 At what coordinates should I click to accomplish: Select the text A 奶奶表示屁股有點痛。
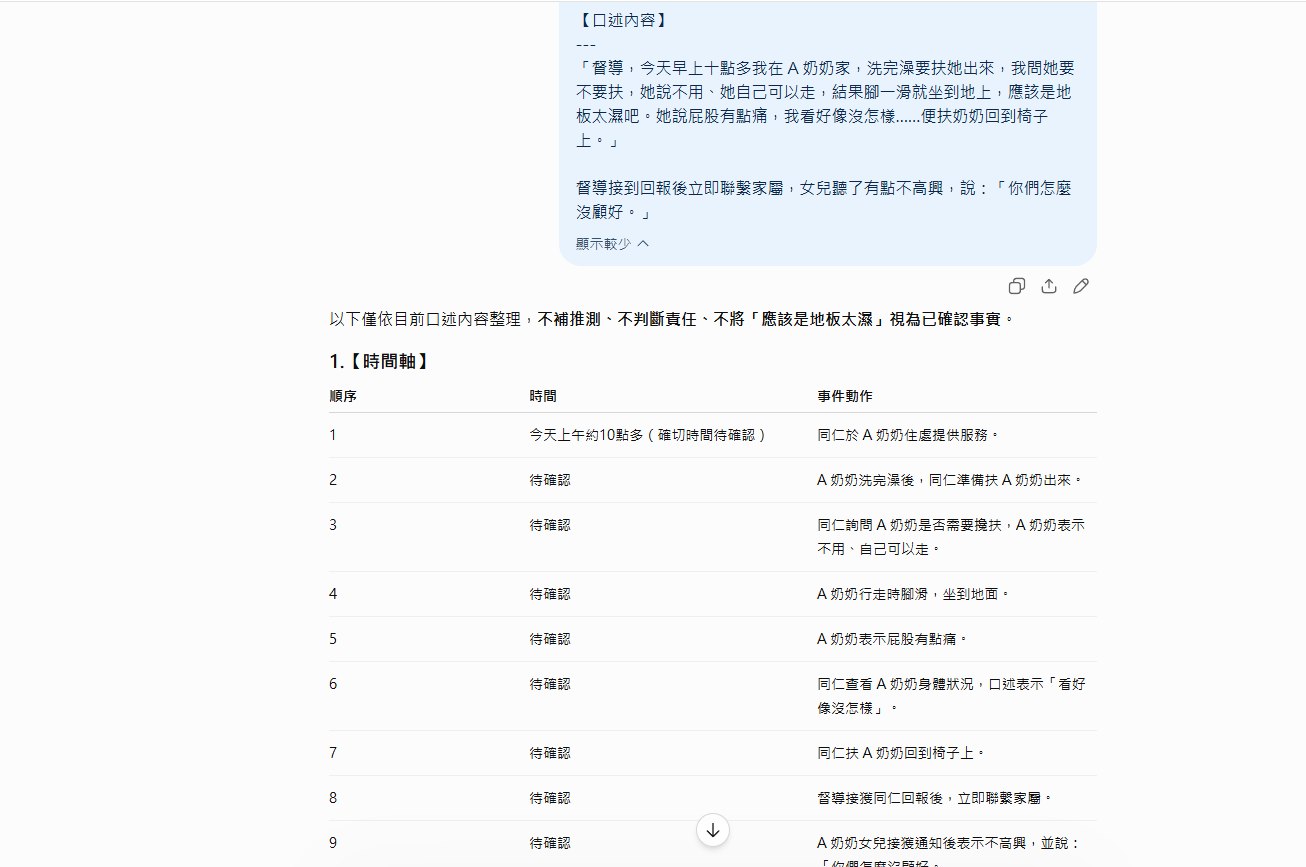893,639
